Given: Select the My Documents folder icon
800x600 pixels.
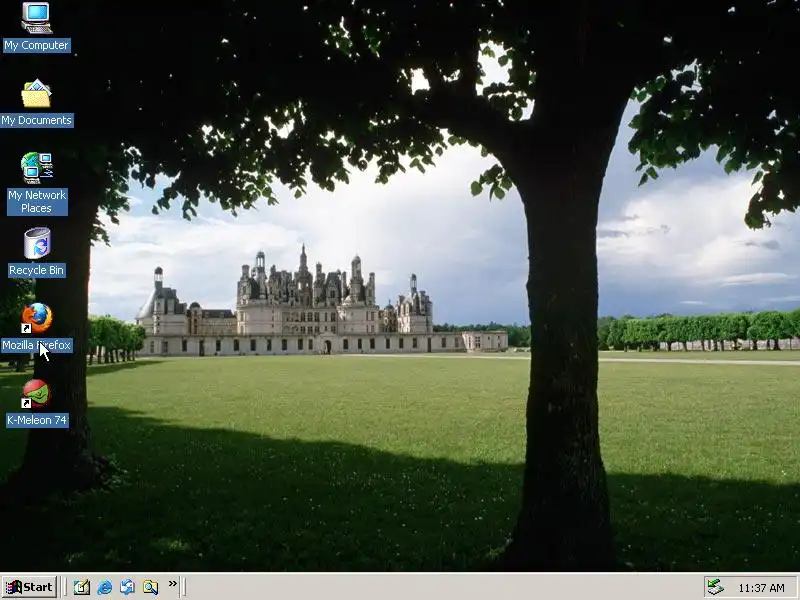Looking at the screenshot, I should pos(36,93).
